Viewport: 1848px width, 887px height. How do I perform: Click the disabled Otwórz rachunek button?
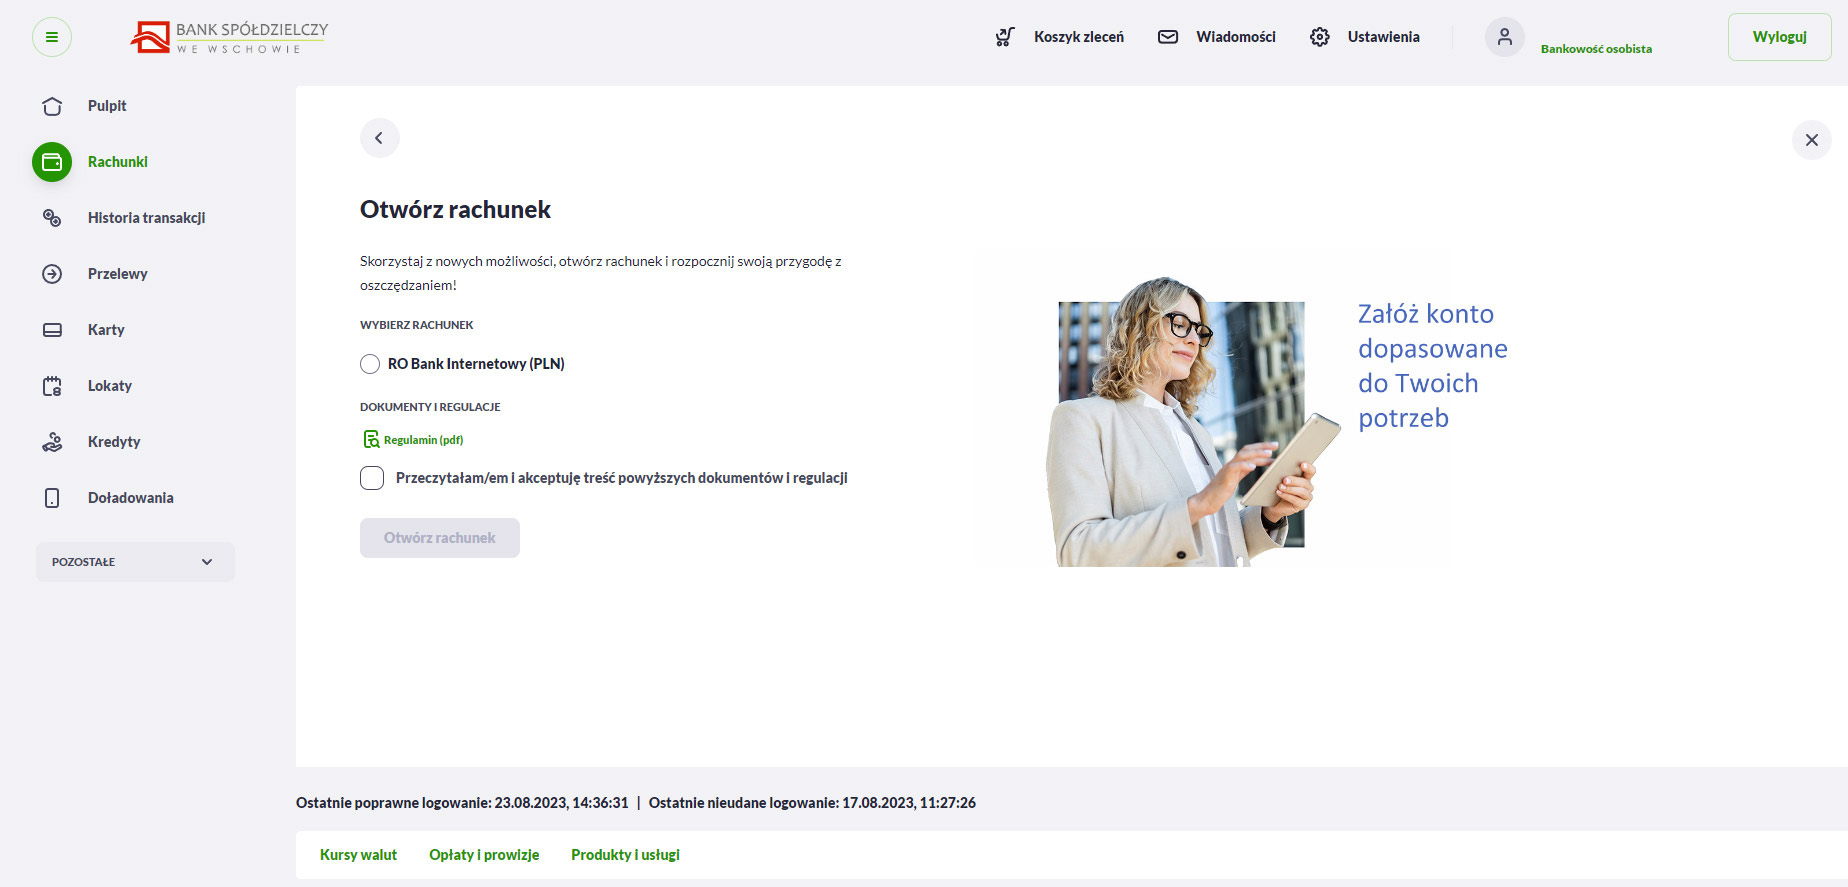pyautogui.click(x=440, y=538)
